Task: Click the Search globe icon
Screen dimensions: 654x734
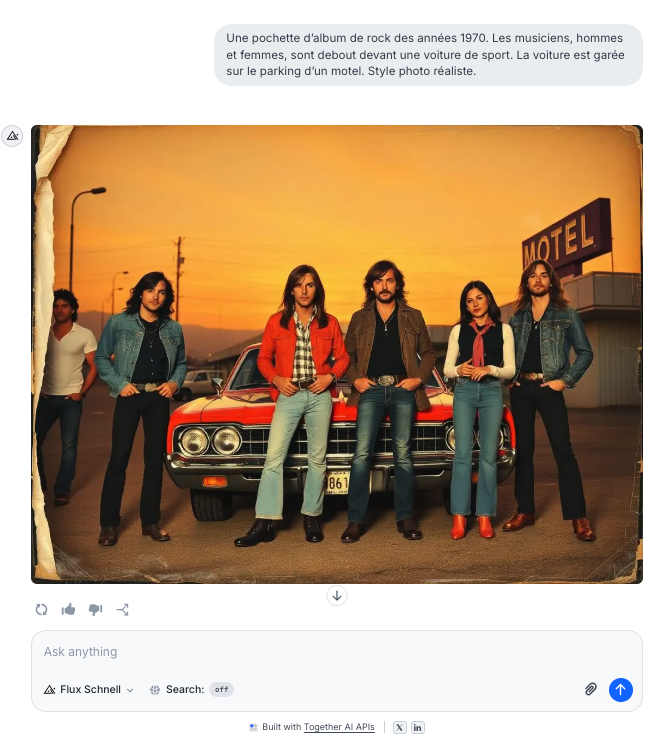Action: coord(155,690)
